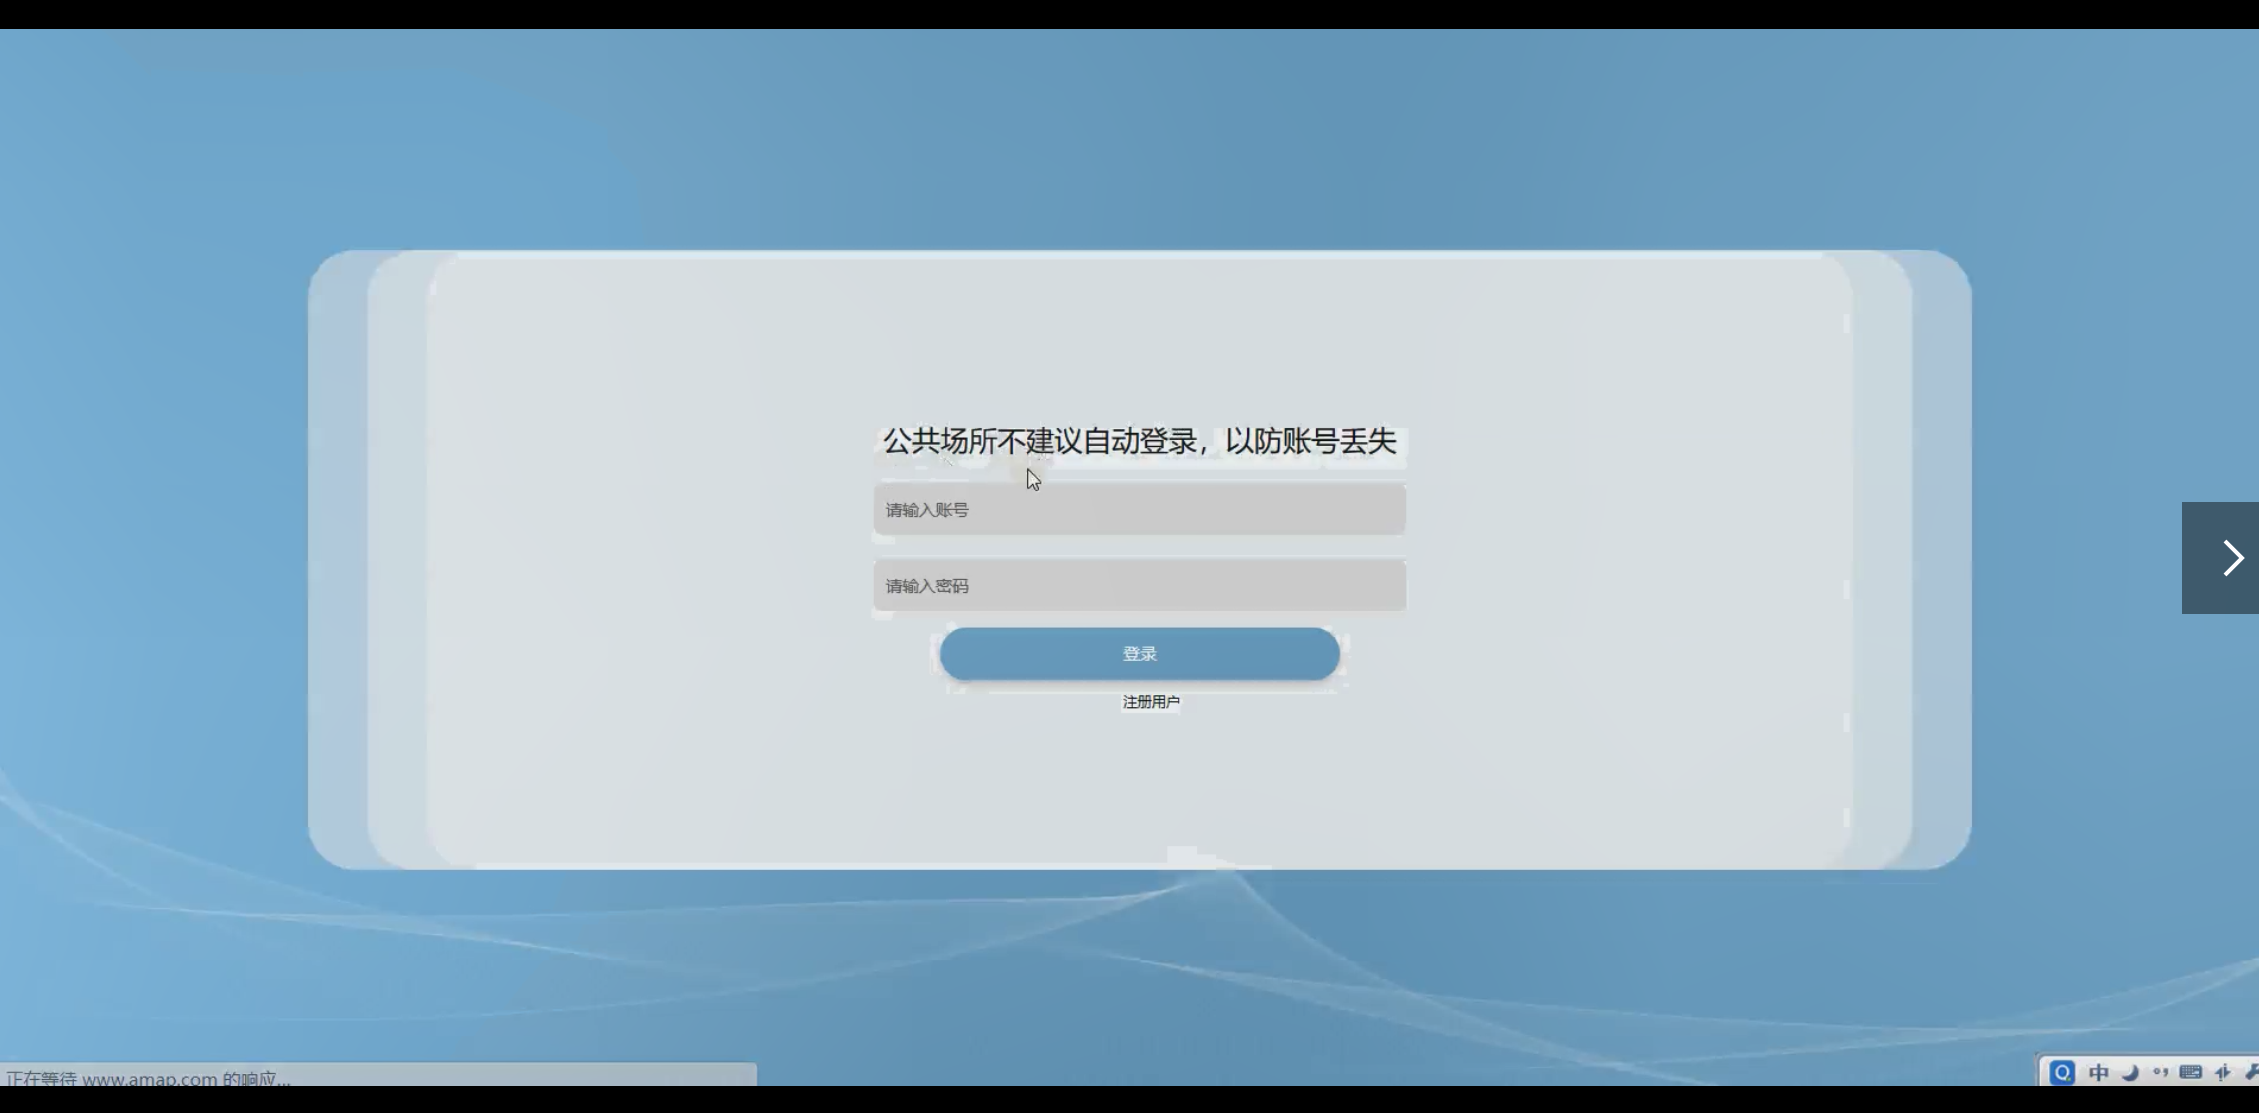Click the amap.com loading status message
The height and width of the screenshot is (1113, 2259).
(150, 1078)
